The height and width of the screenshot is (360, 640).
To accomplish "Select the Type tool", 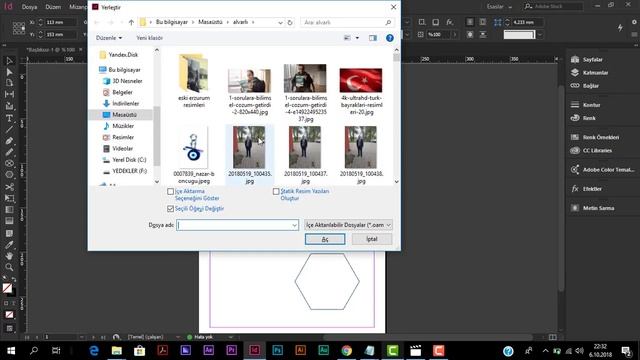I will [9, 118].
